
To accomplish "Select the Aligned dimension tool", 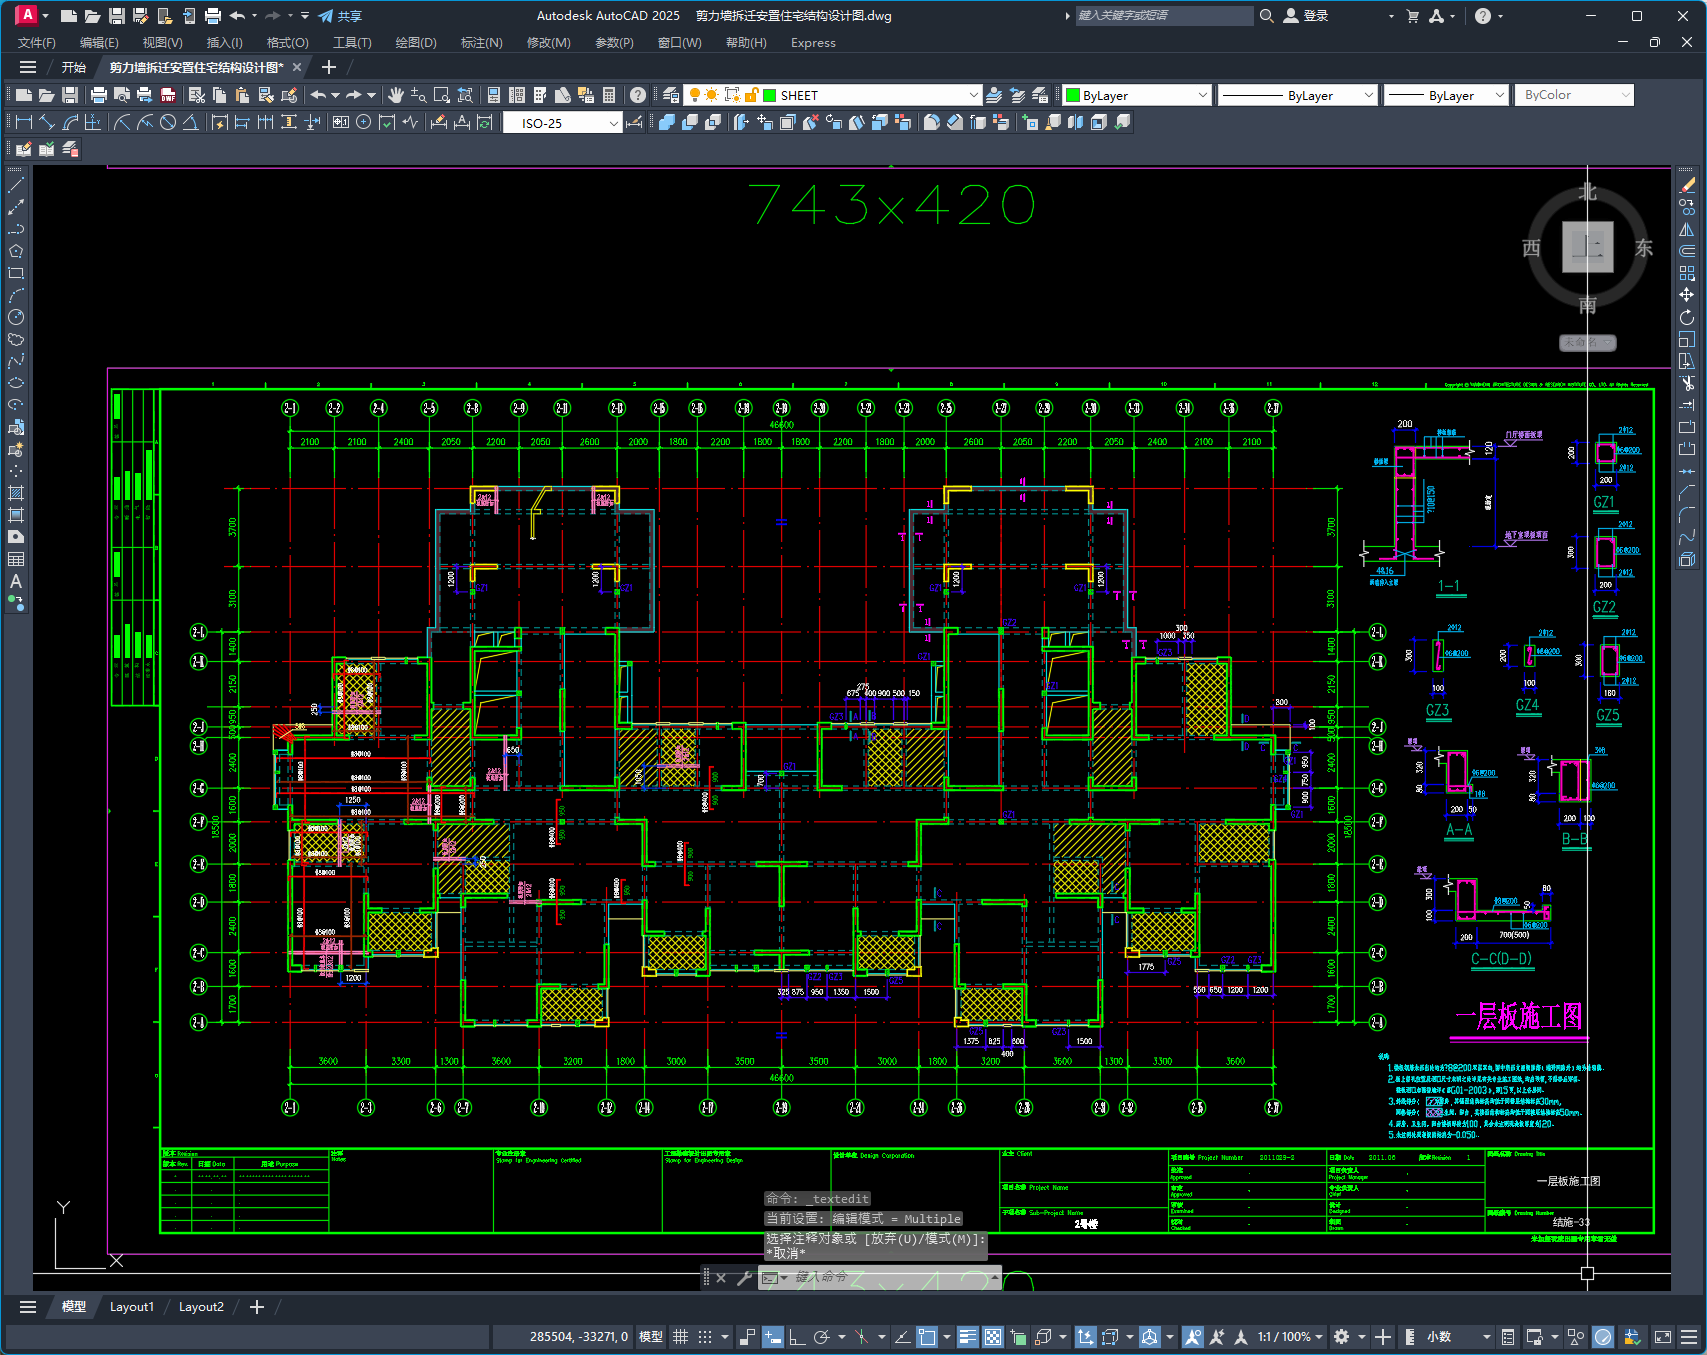I will [47, 122].
